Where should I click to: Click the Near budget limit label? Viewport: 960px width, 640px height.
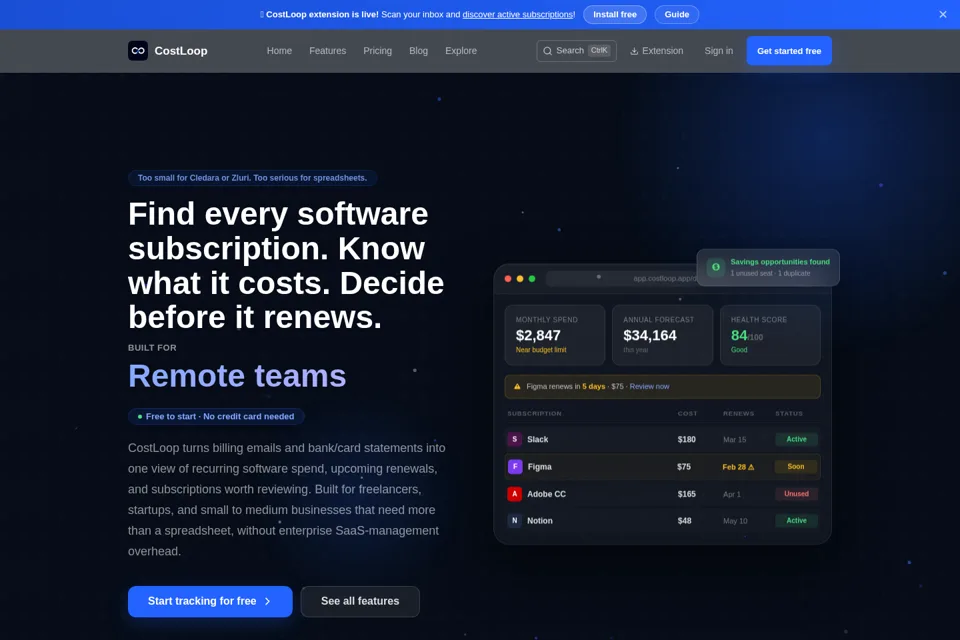[541, 350]
